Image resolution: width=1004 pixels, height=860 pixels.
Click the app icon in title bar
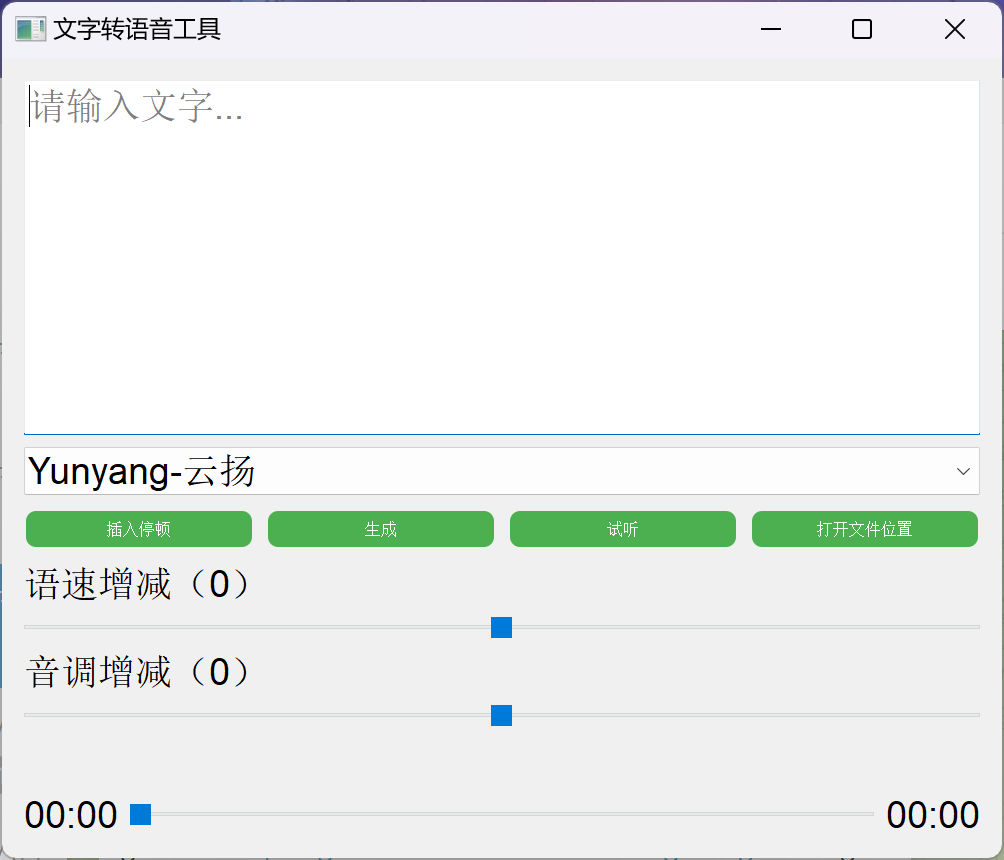click(31, 29)
